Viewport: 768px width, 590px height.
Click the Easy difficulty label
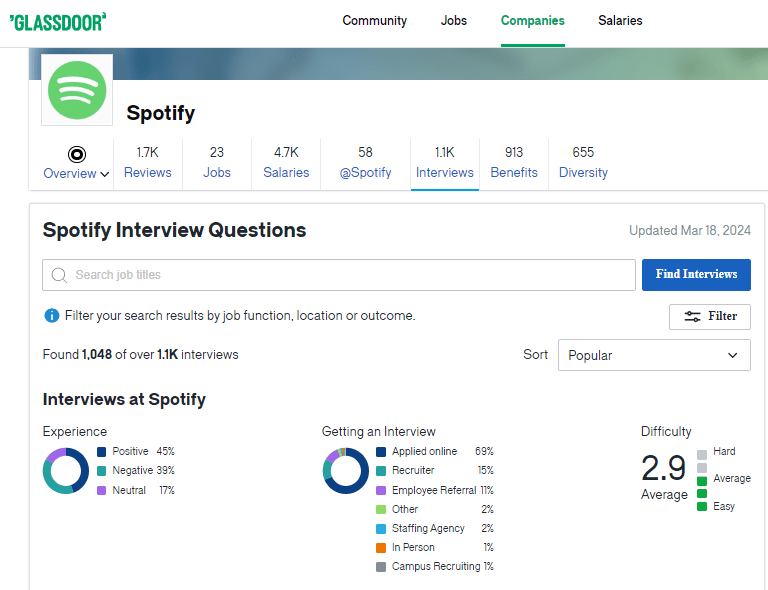724,506
